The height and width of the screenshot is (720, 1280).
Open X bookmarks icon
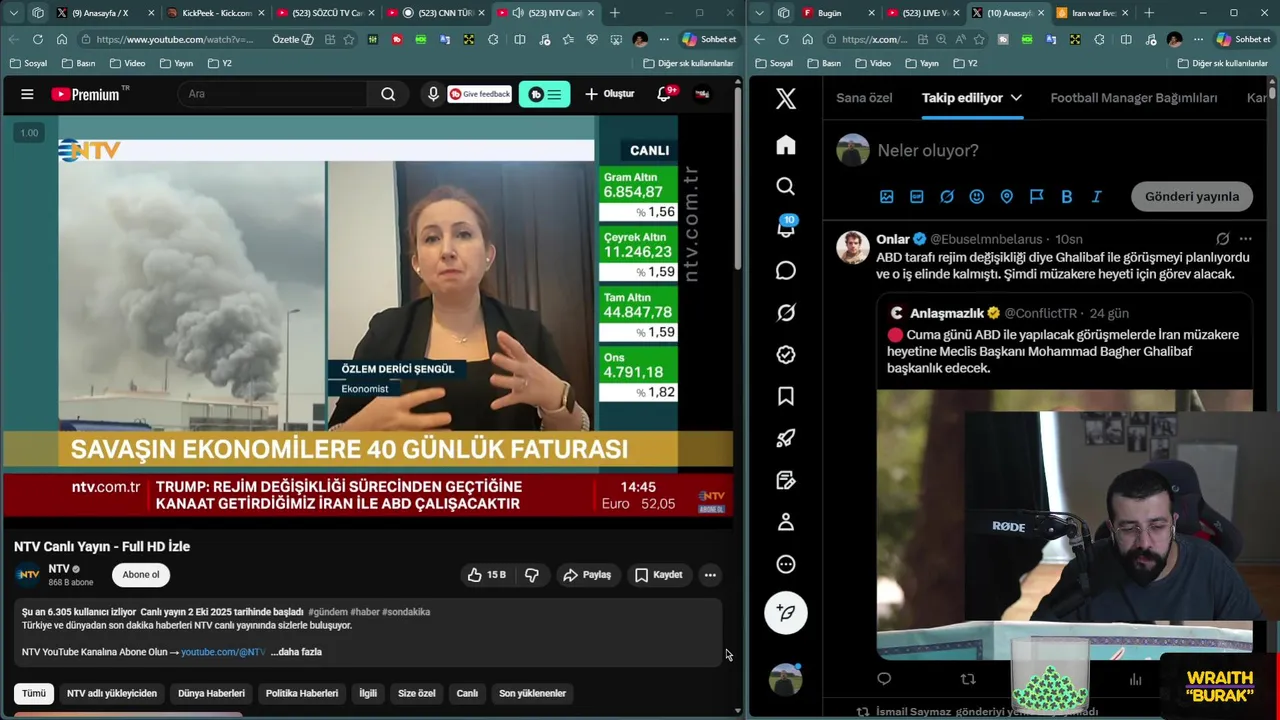(786, 397)
